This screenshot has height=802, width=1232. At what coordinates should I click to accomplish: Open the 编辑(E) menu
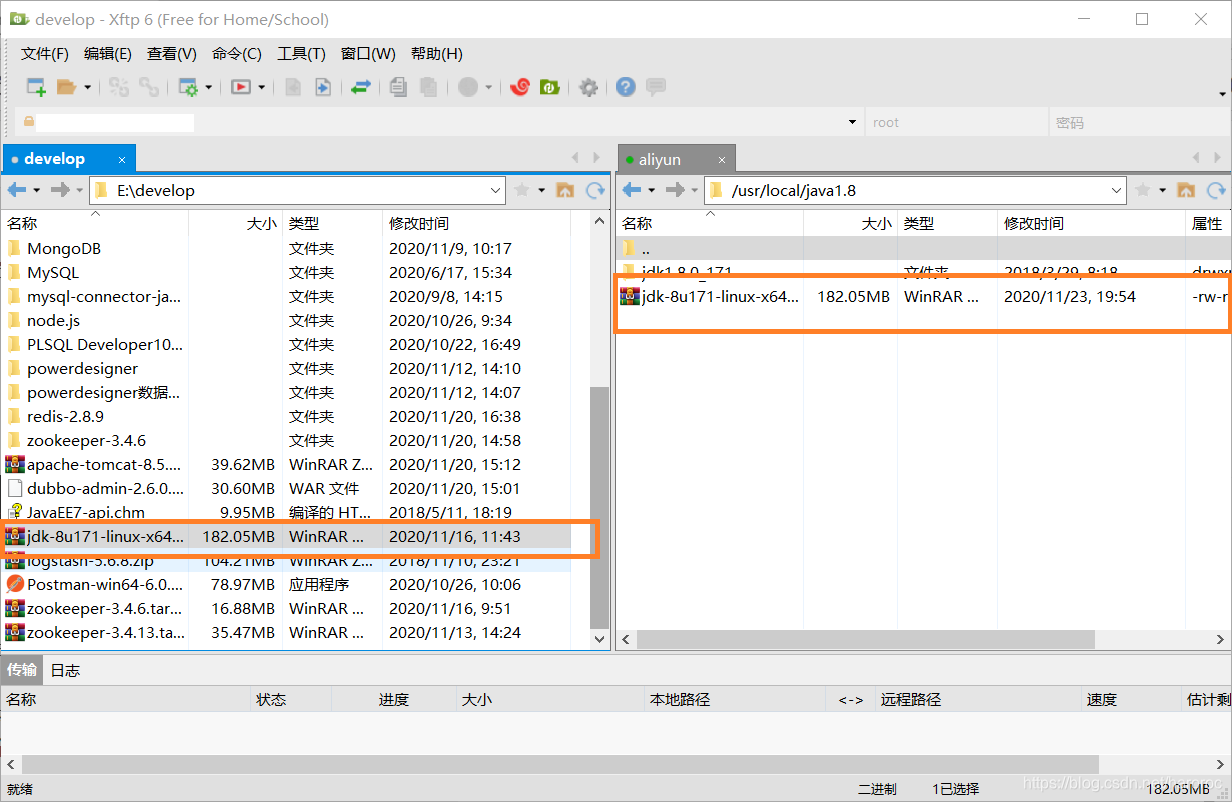[108, 54]
